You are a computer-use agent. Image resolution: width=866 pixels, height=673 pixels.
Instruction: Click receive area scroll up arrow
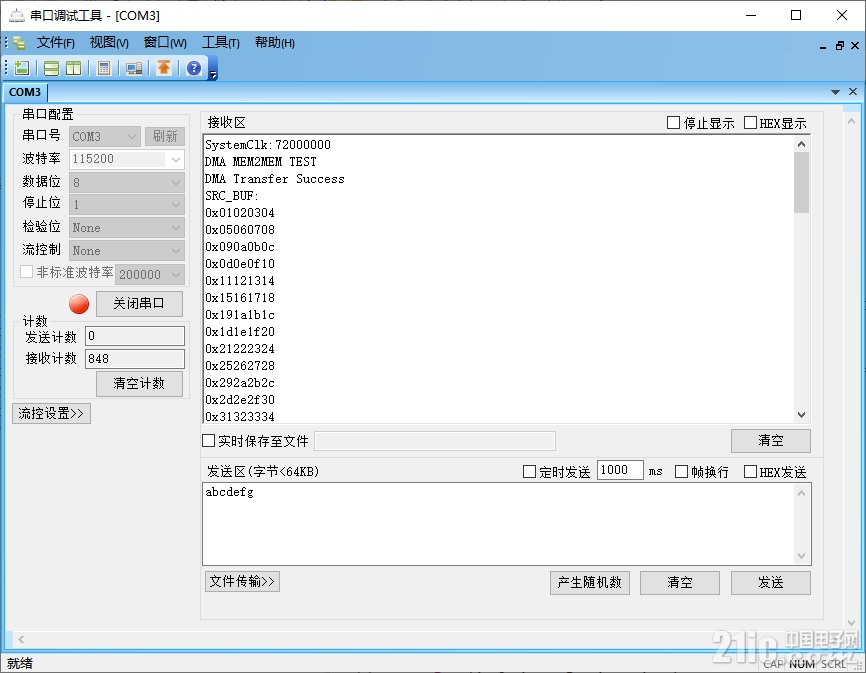(801, 144)
